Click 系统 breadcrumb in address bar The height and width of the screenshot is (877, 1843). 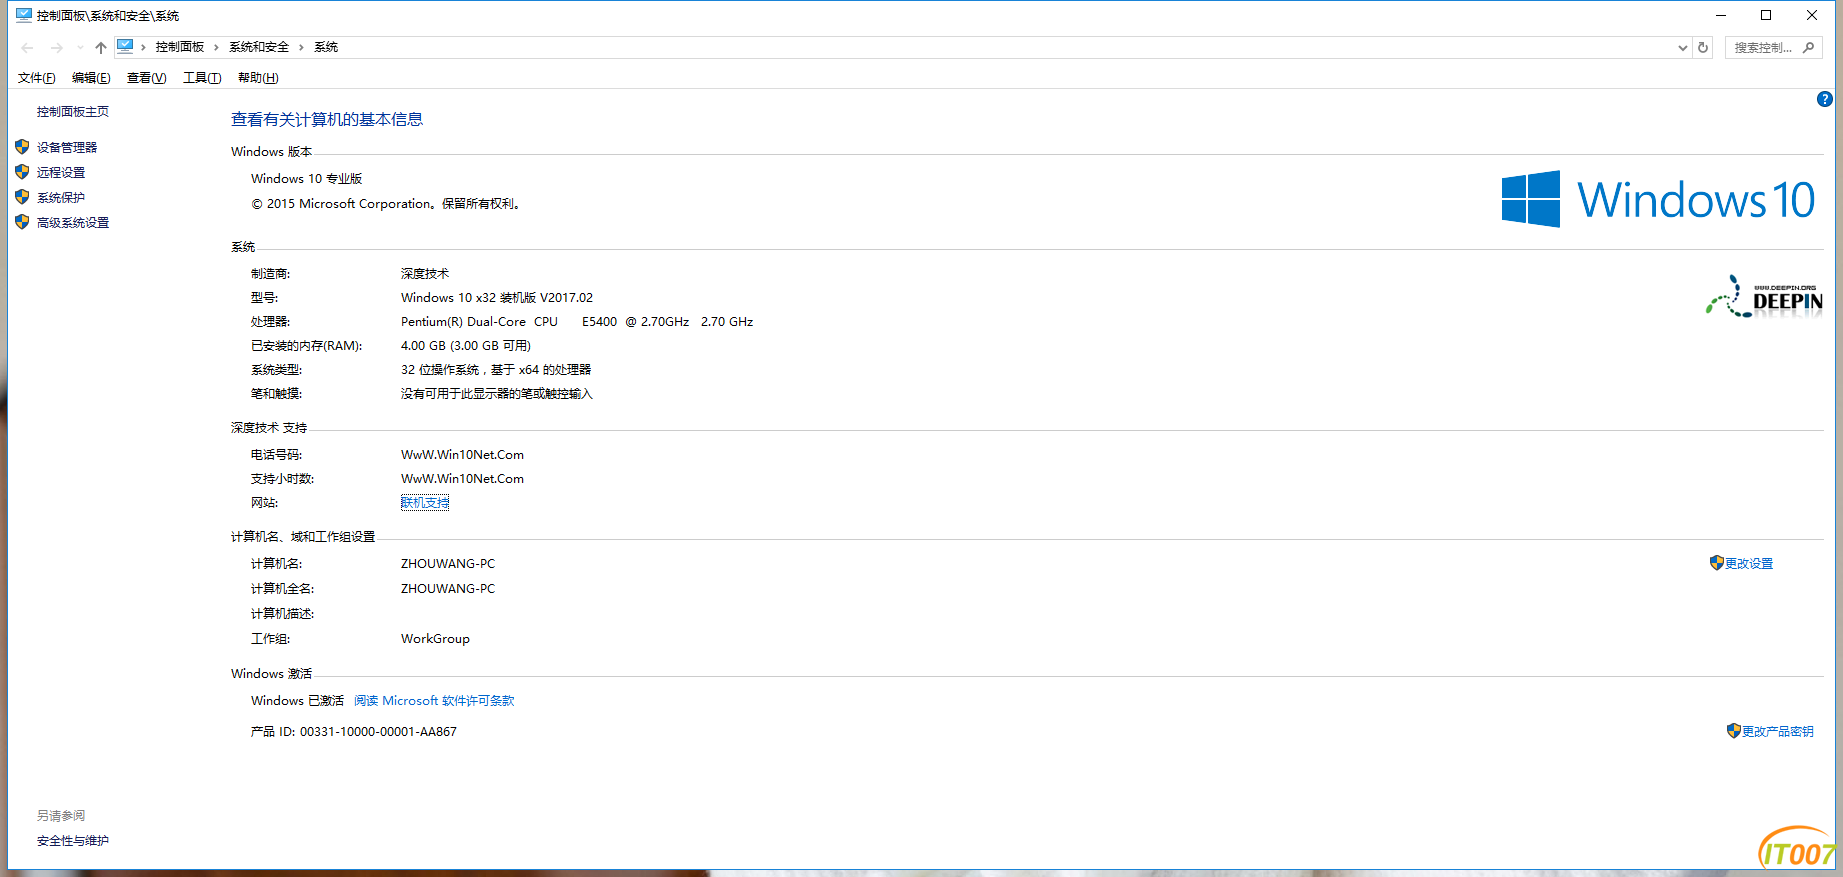(326, 47)
